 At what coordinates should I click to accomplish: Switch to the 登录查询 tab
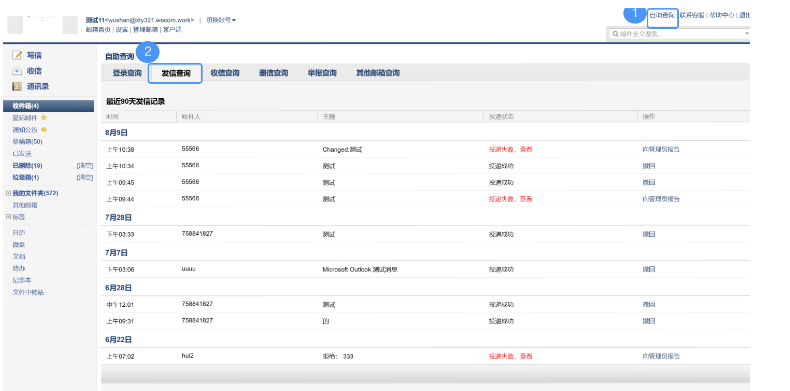(127, 73)
